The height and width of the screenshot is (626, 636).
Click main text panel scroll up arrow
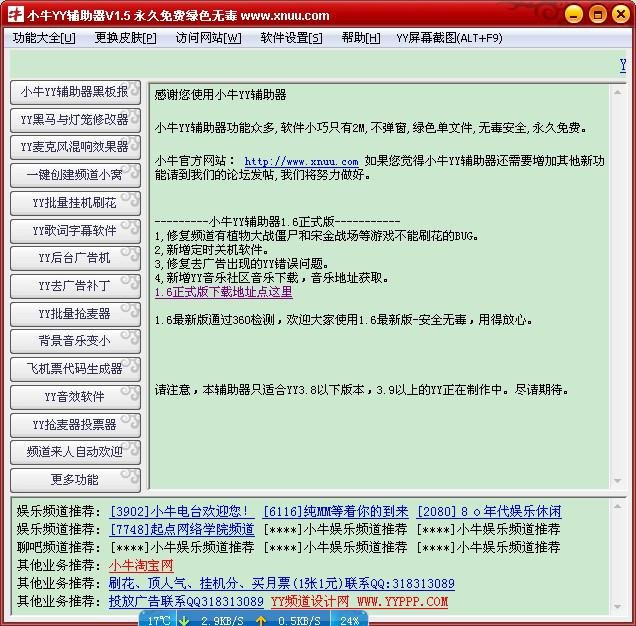coord(618,93)
